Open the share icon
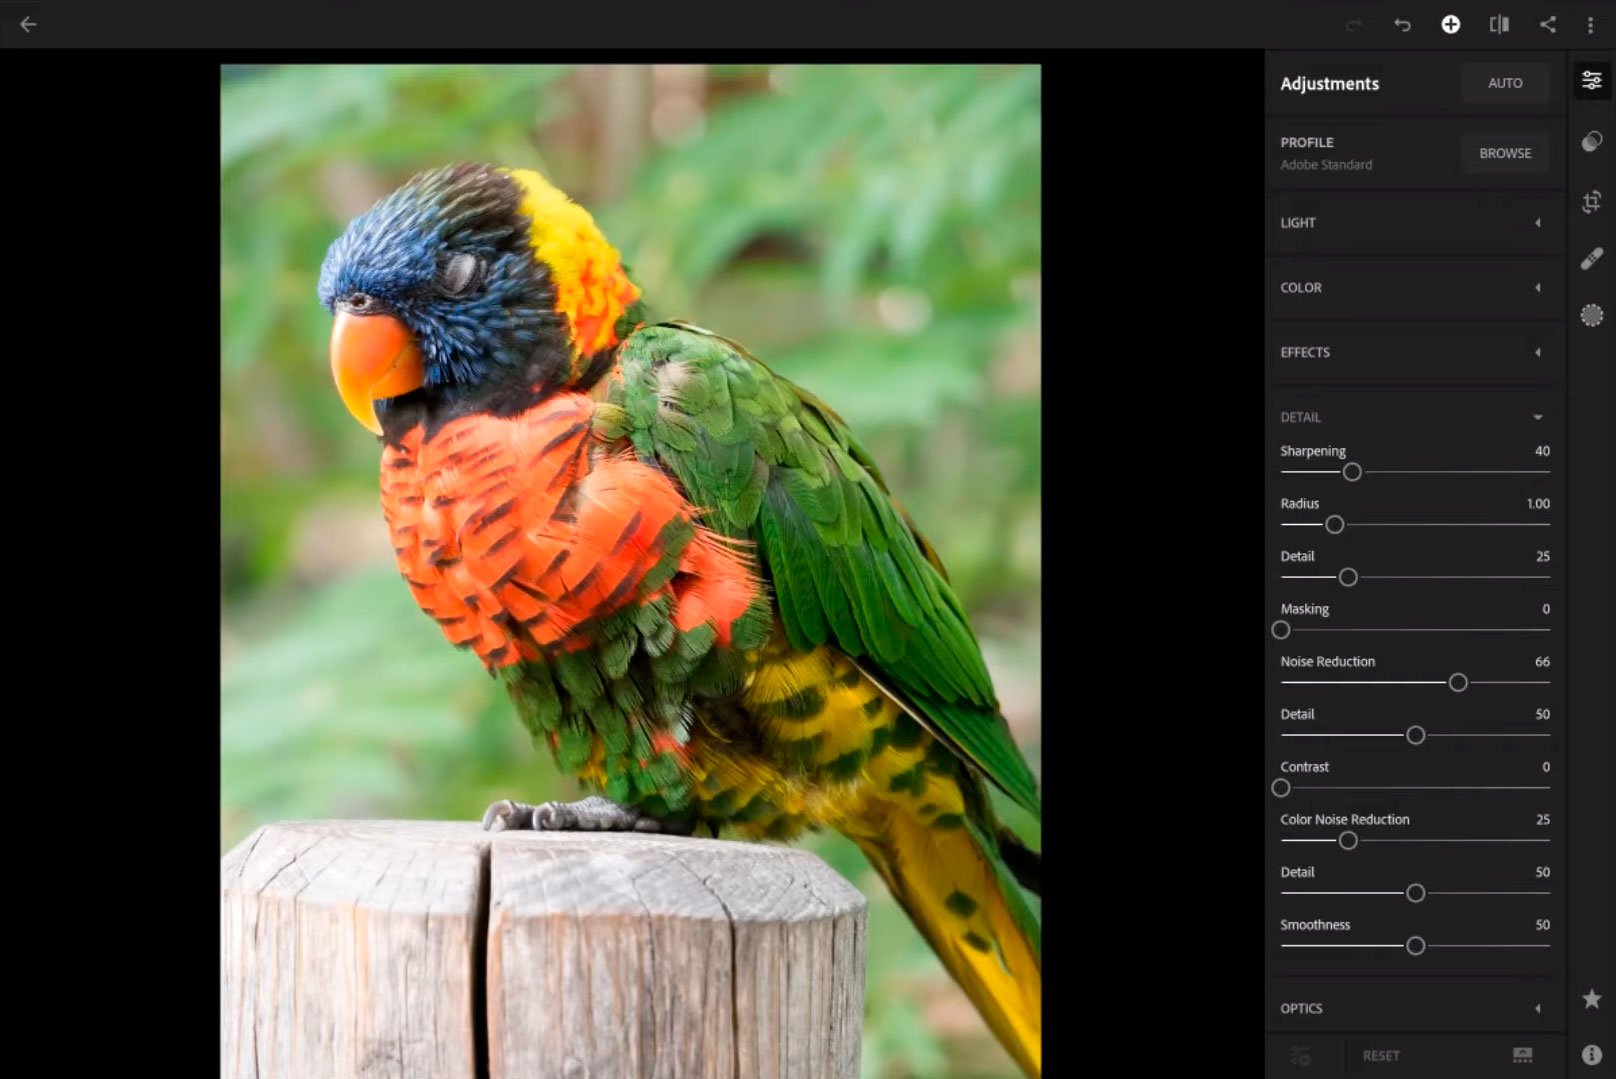 1548,24
